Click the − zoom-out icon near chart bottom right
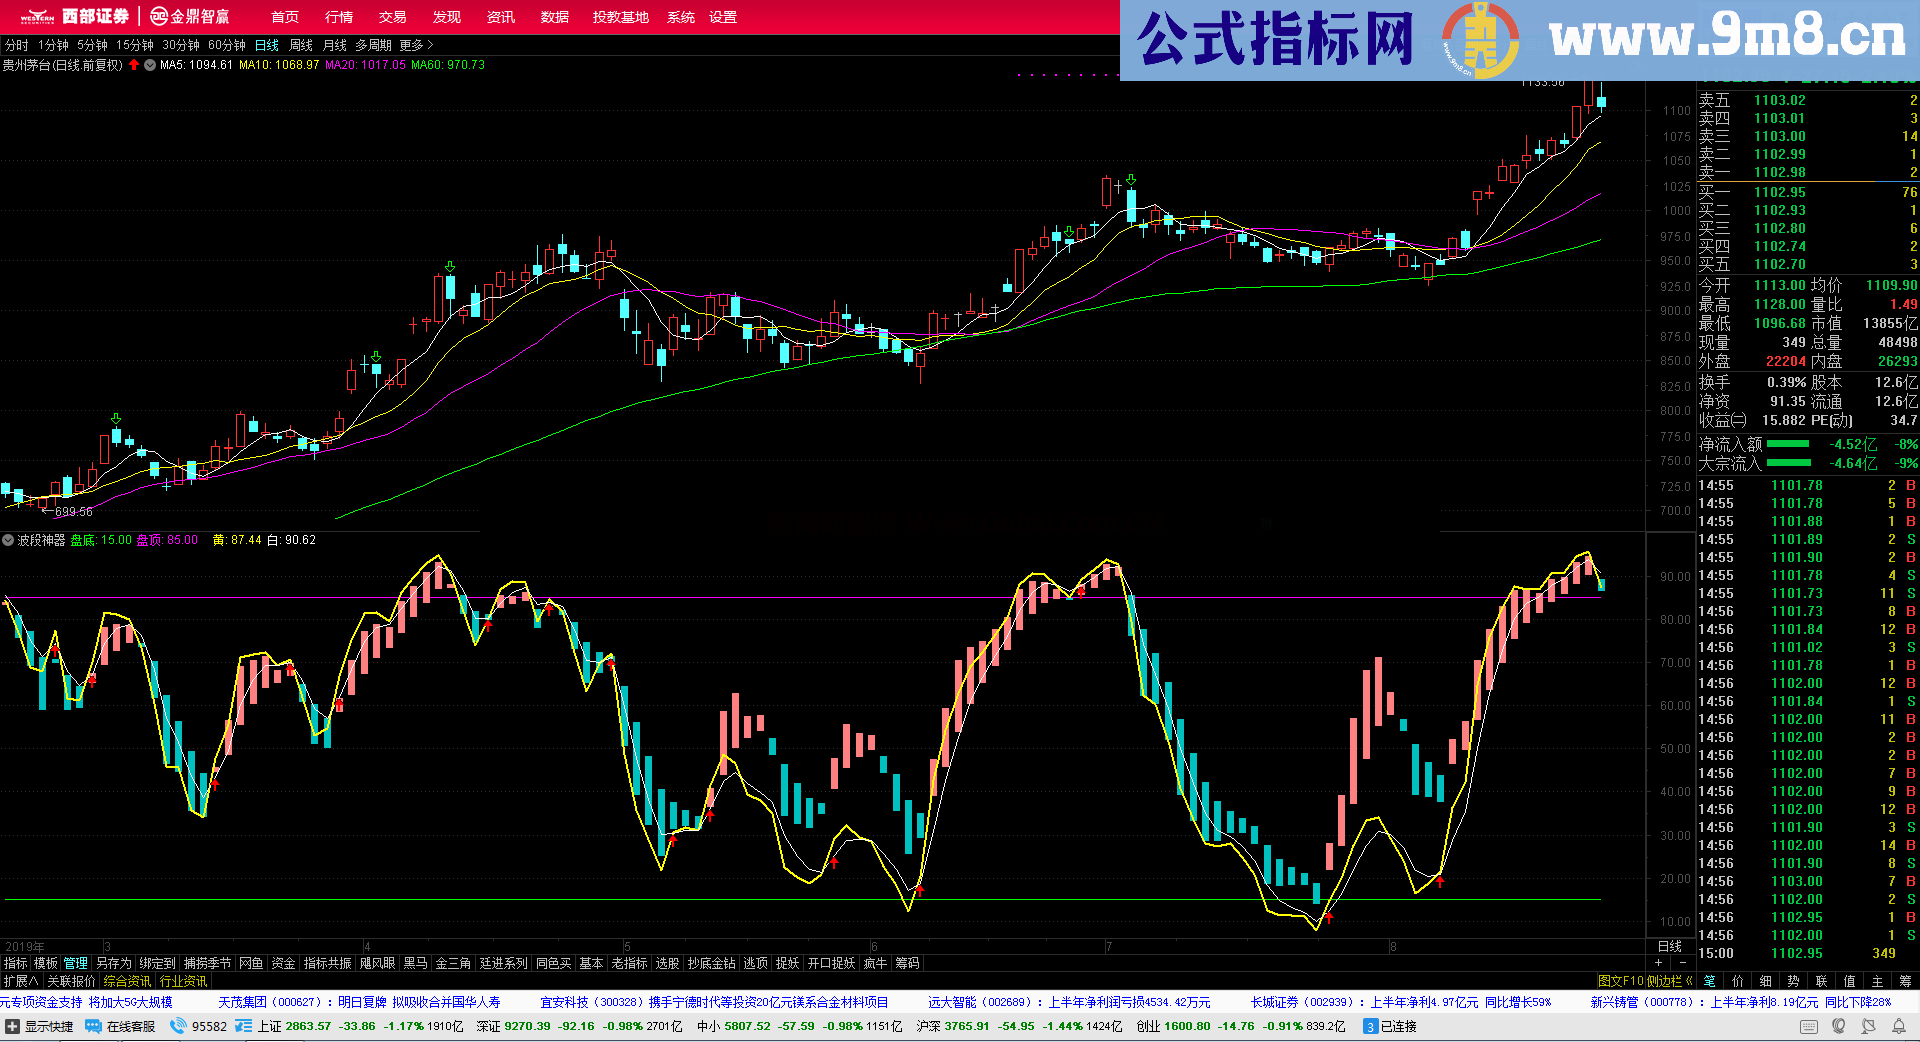Viewport: 1920px width, 1042px height. 1682,963
